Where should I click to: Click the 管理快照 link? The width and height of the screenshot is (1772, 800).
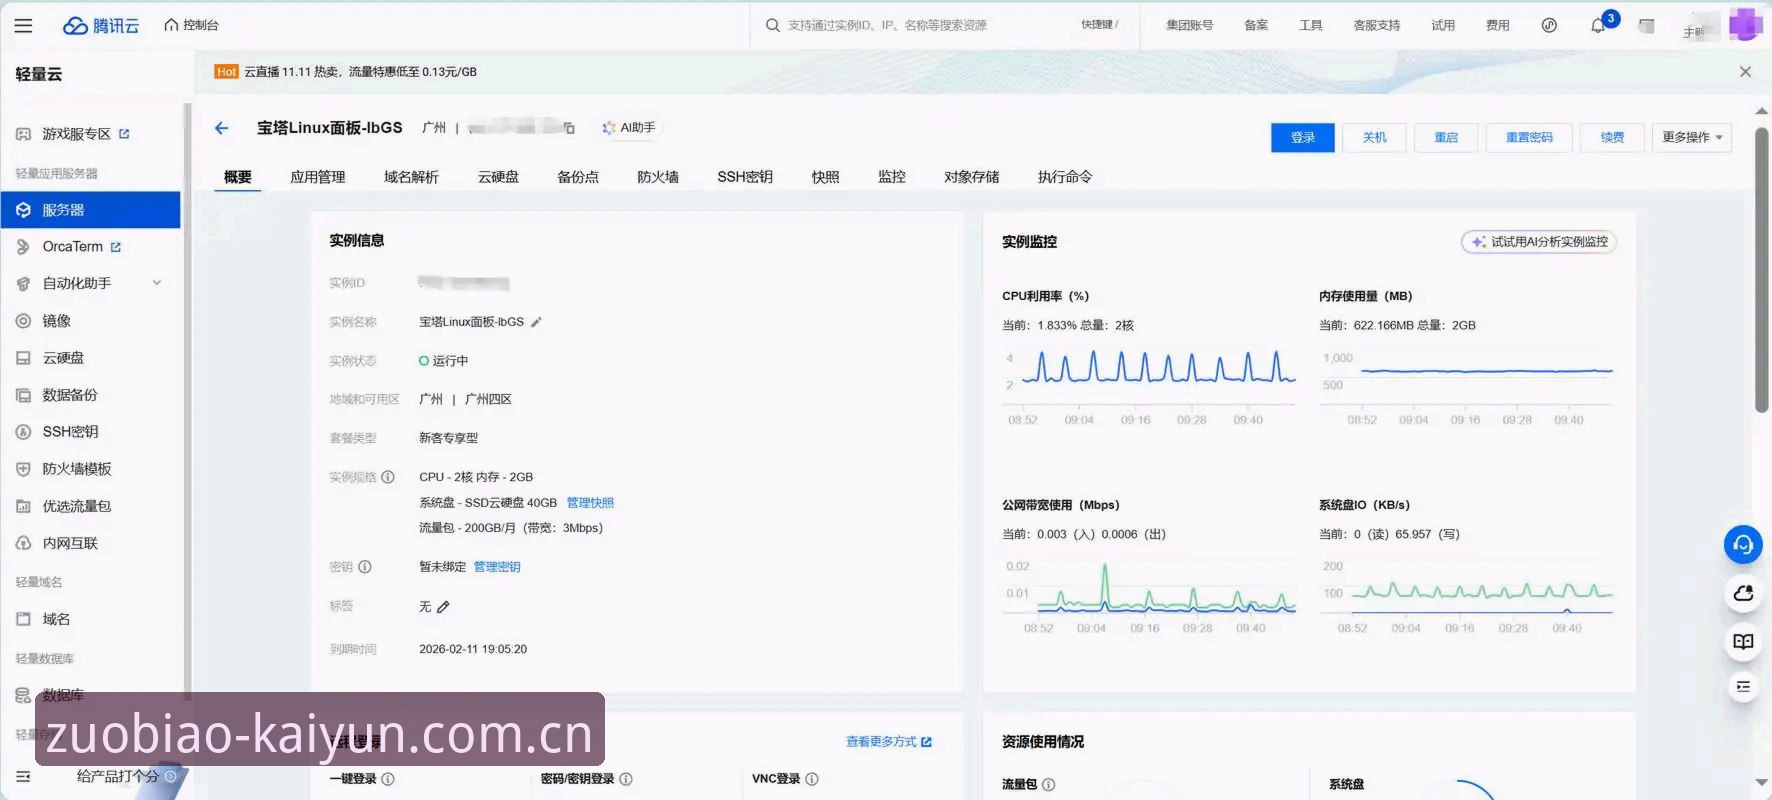click(590, 503)
